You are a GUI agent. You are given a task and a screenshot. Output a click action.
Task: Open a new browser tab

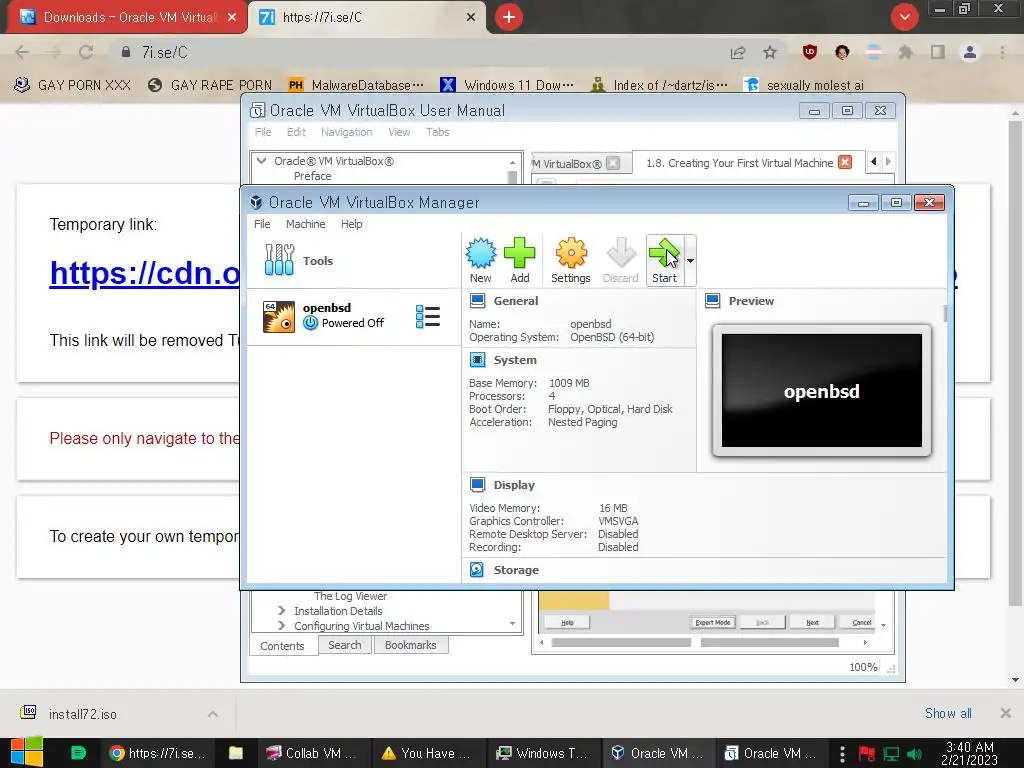coord(509,17)
